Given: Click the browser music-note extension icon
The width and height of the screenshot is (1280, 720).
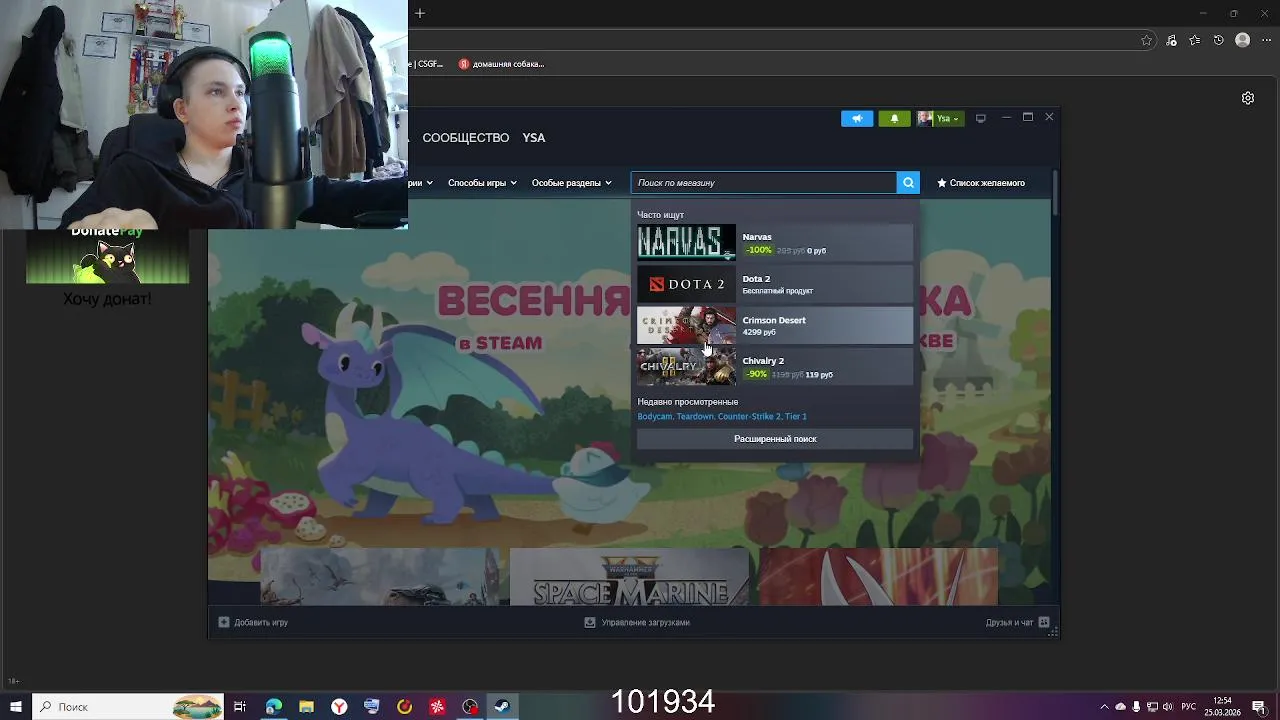Looking at the screenshot, I should click(x=1171, y=40).
